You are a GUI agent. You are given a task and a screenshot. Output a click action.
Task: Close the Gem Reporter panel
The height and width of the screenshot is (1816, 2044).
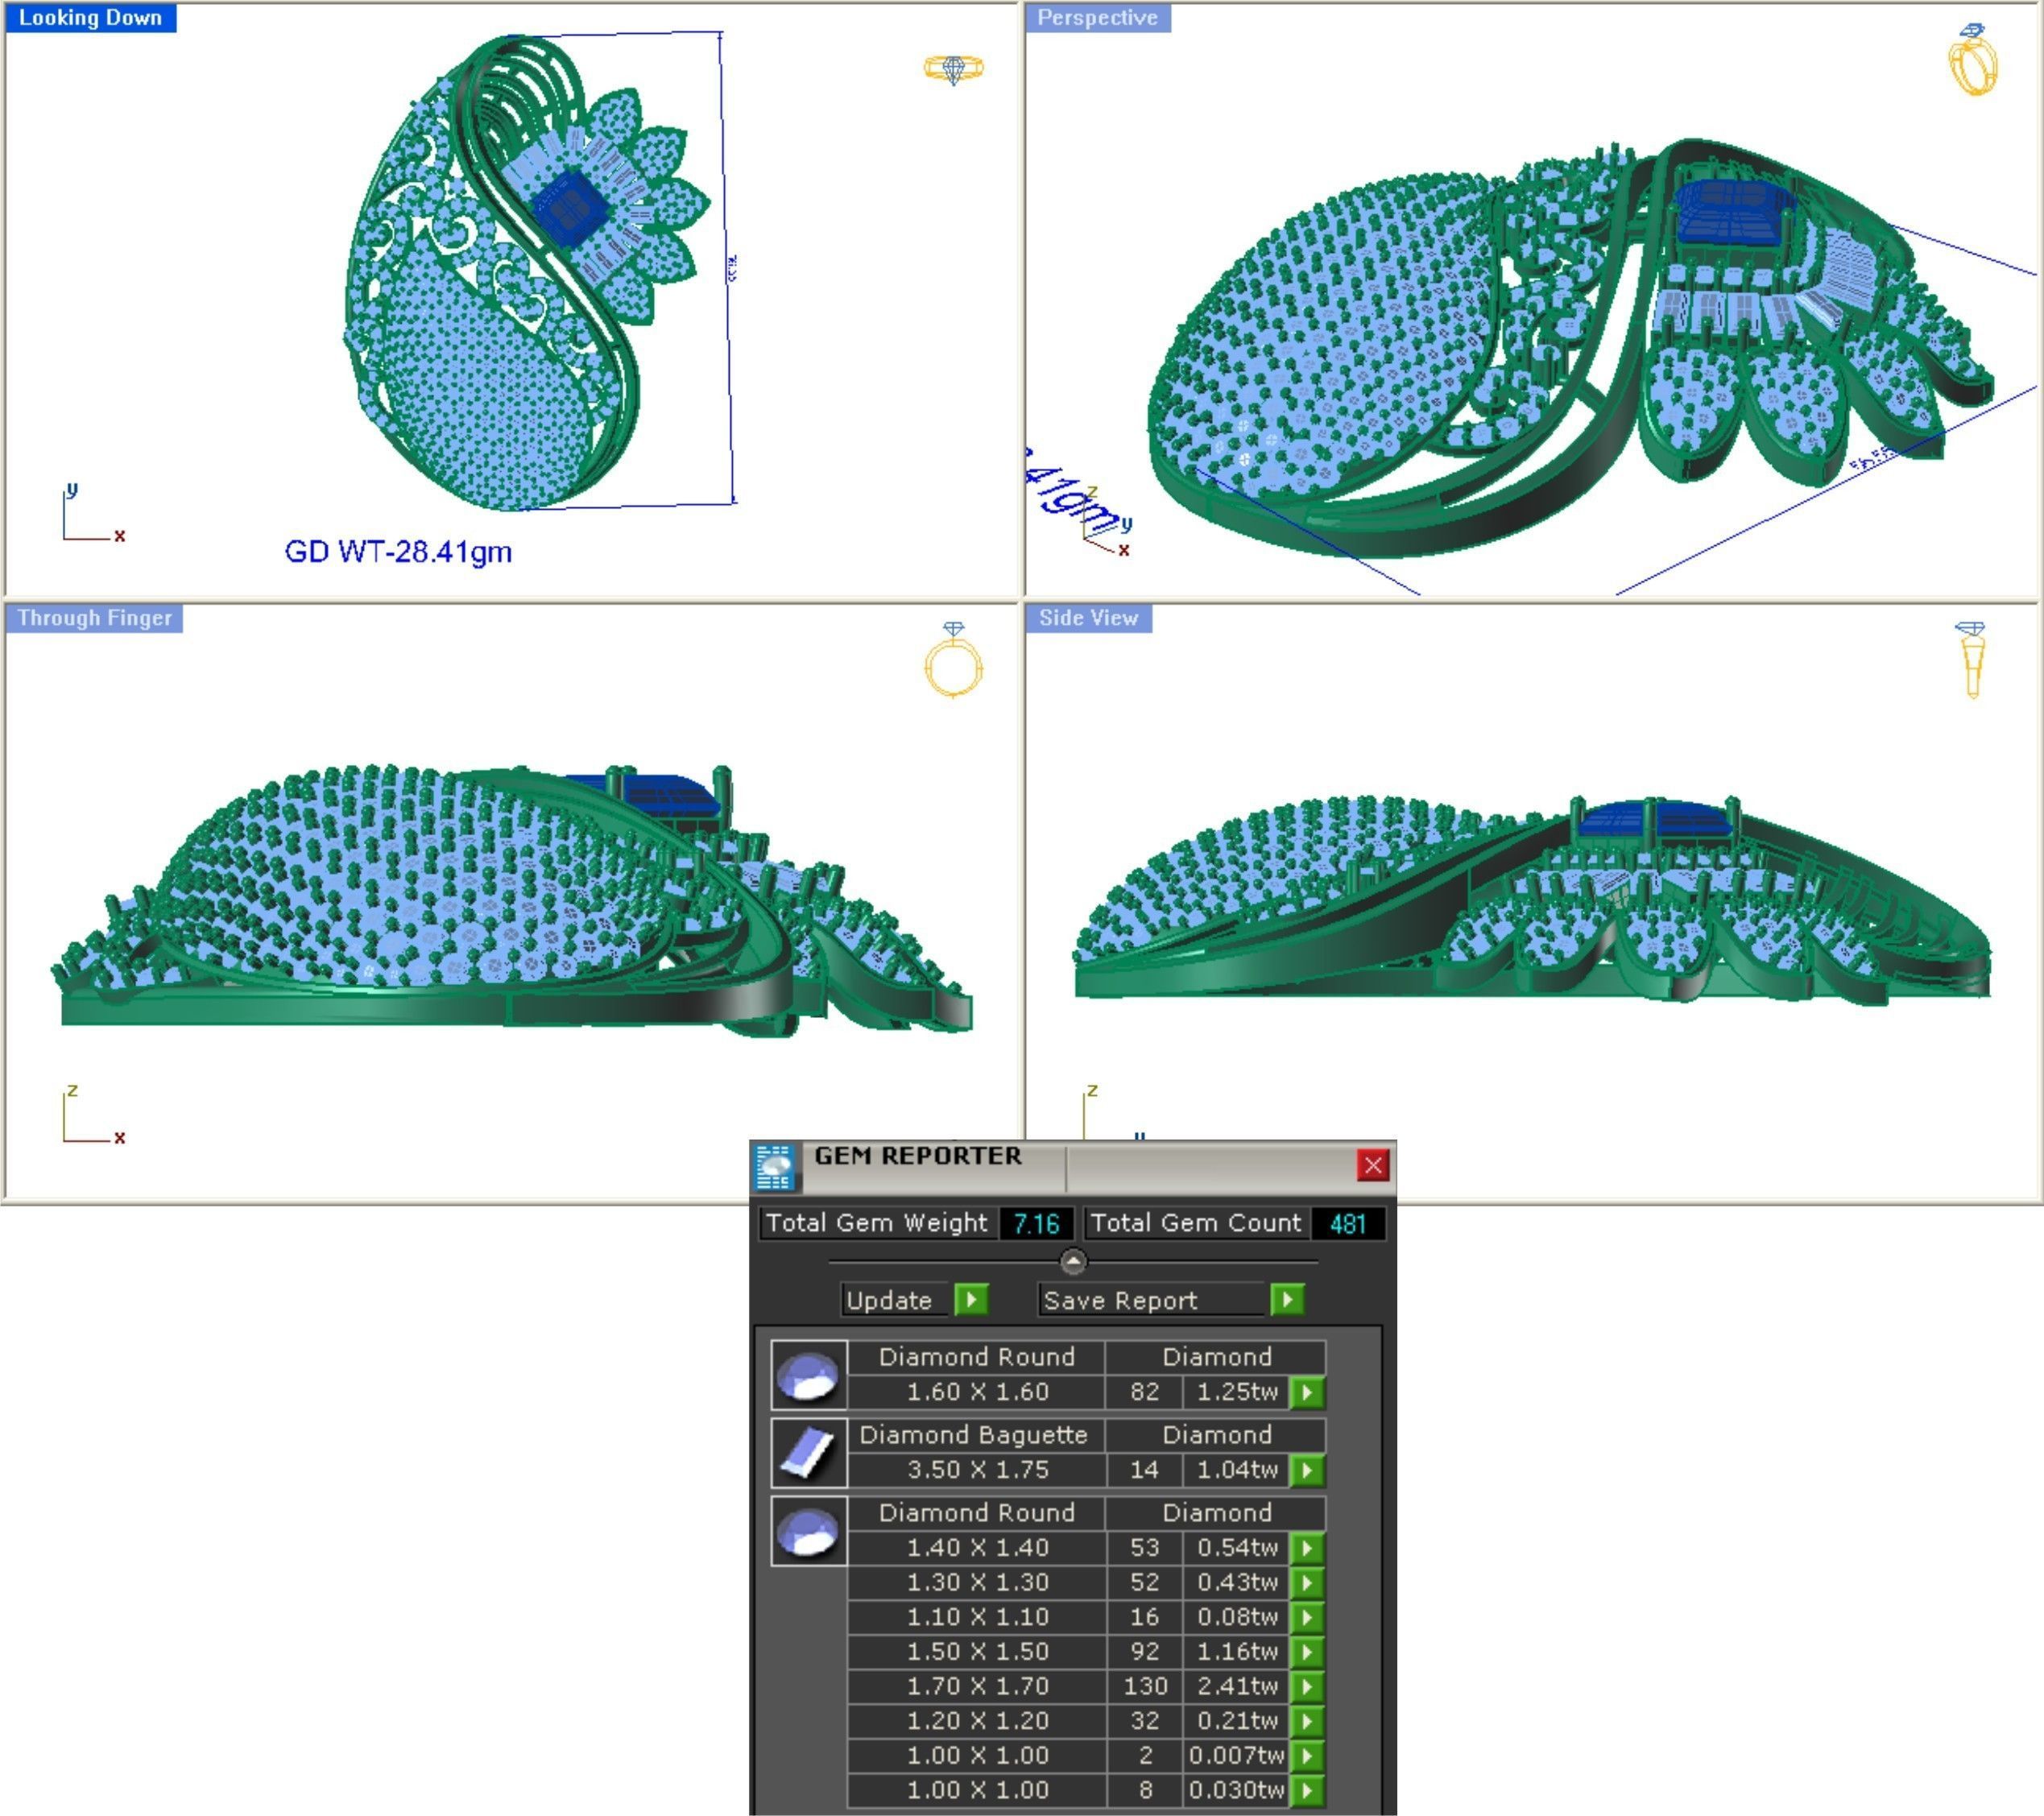[1372, 1165]
